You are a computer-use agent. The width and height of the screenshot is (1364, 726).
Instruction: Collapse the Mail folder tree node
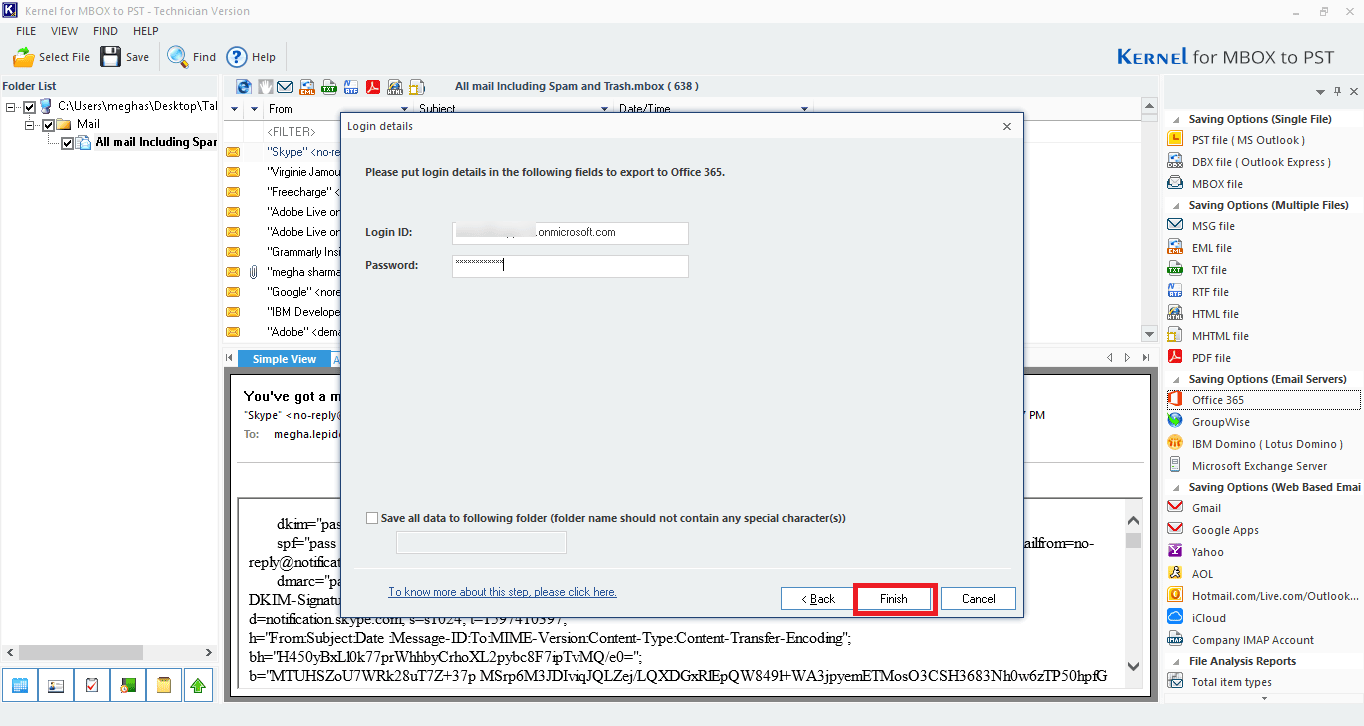(29, 125)
